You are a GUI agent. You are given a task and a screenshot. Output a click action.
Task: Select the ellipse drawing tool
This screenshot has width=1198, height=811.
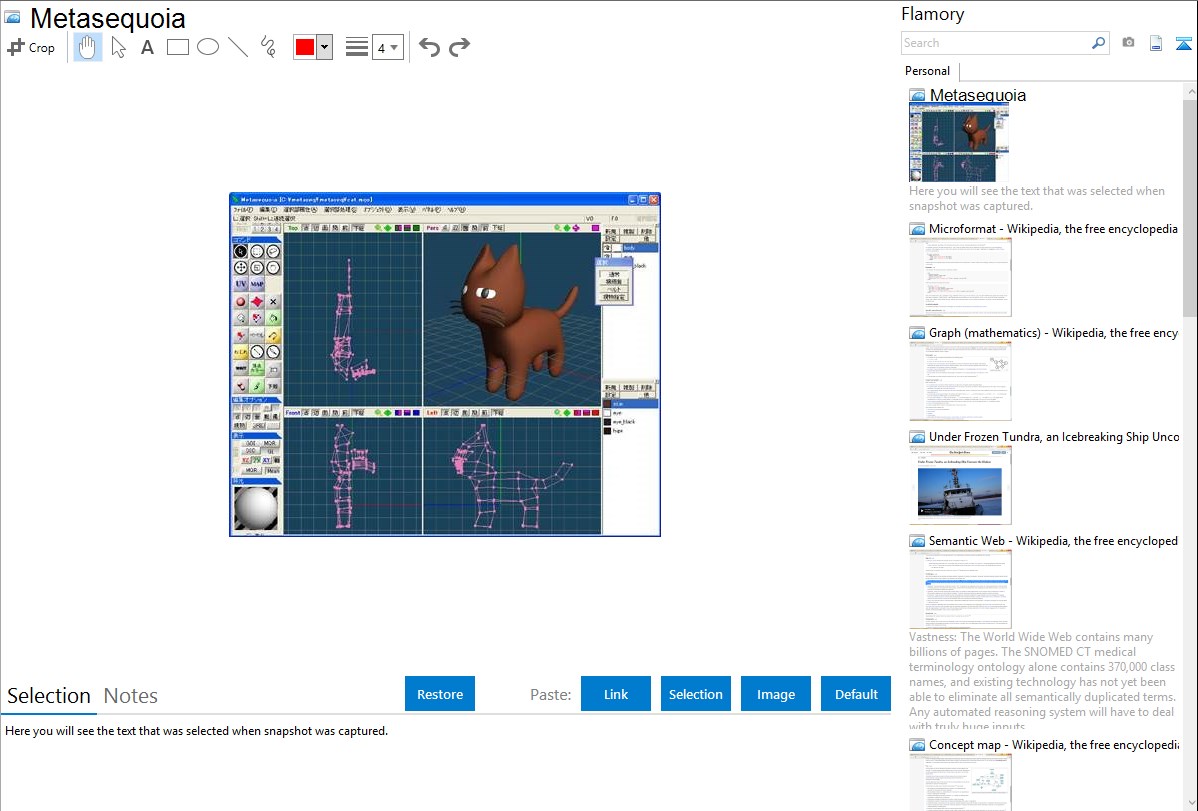[208, 47]
